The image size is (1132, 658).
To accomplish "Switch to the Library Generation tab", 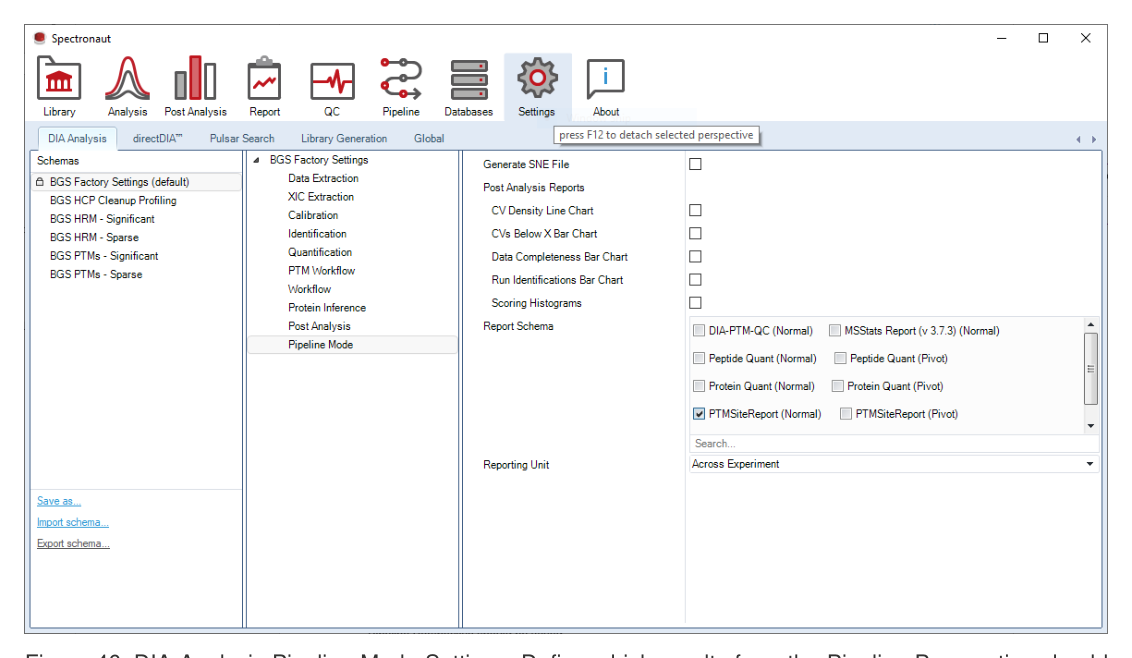I will [x=344, y=139].
